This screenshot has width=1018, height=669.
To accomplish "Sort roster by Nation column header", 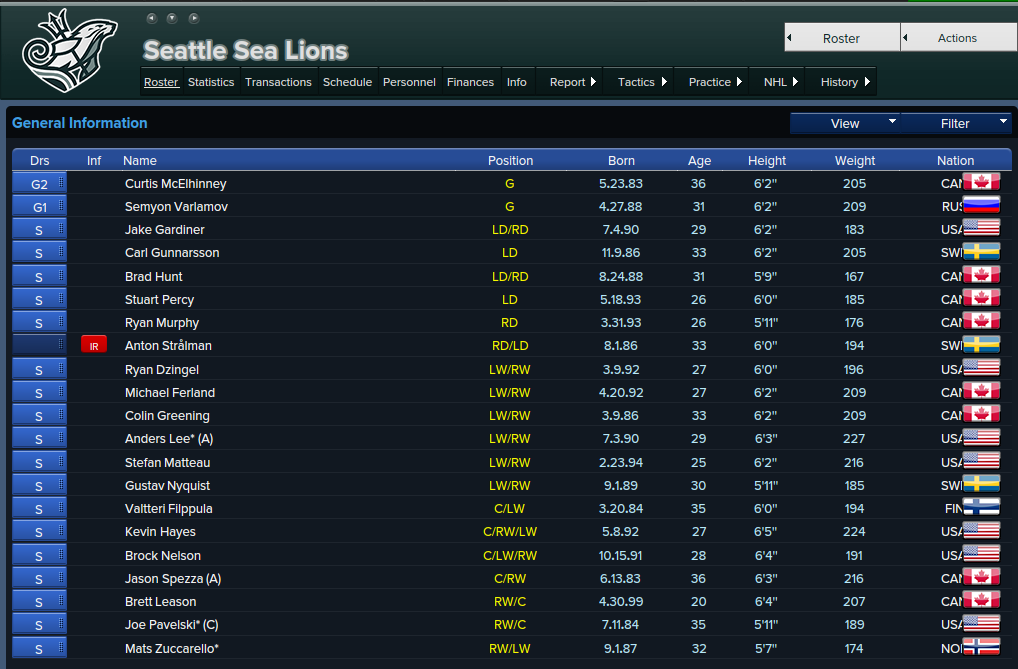I will [955, 160].
